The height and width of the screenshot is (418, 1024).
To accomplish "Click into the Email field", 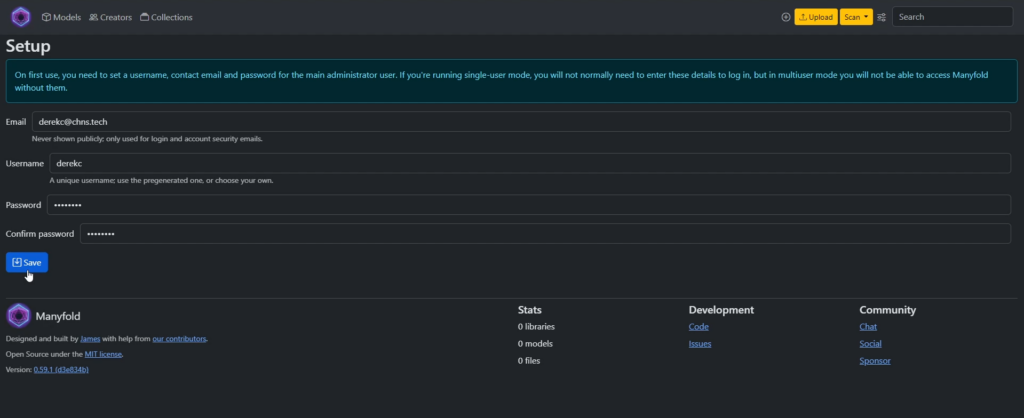I will (521, 121).
